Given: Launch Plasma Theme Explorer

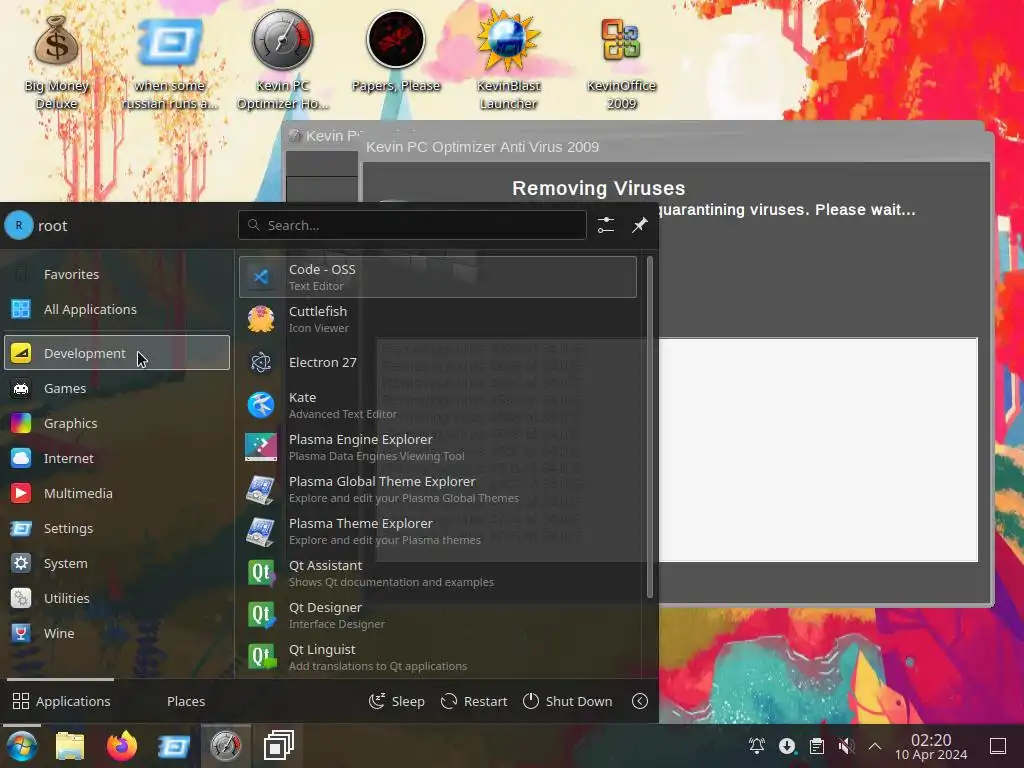Looking at the screenshot, I should (x=438, y=531).
